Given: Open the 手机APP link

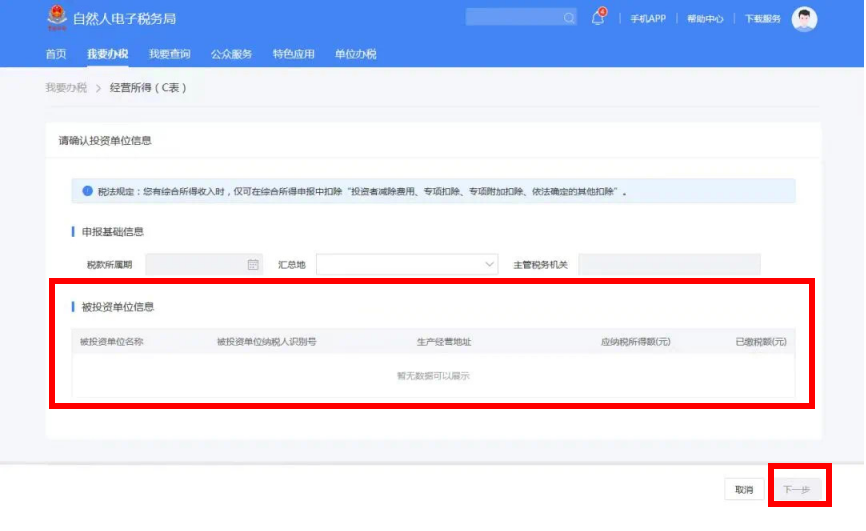Looking at the screenshot, I should coord(647,19).
